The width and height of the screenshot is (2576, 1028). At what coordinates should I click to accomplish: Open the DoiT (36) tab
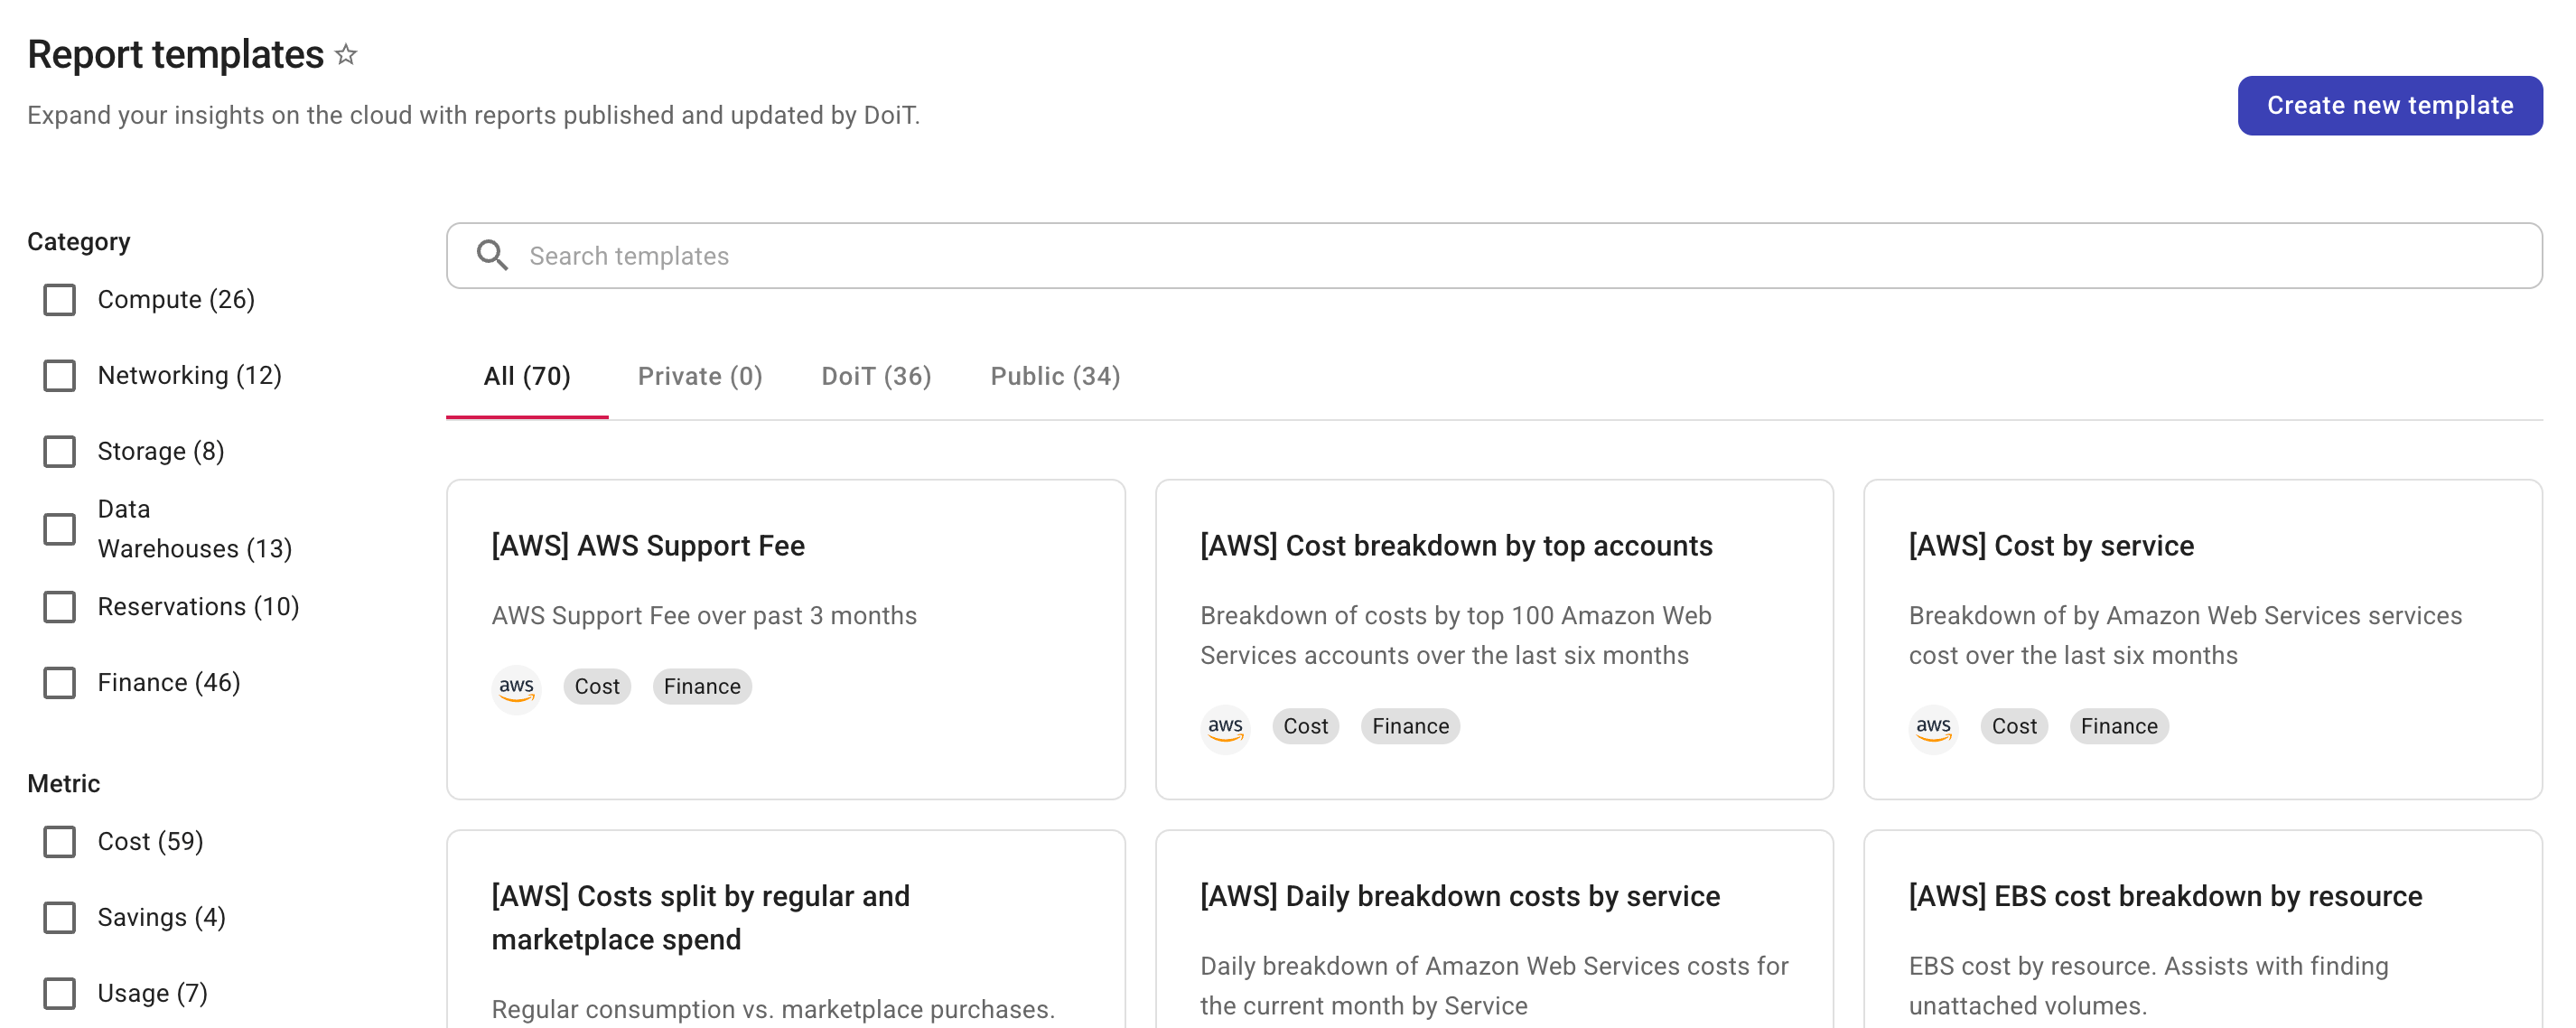click(875, 376)
